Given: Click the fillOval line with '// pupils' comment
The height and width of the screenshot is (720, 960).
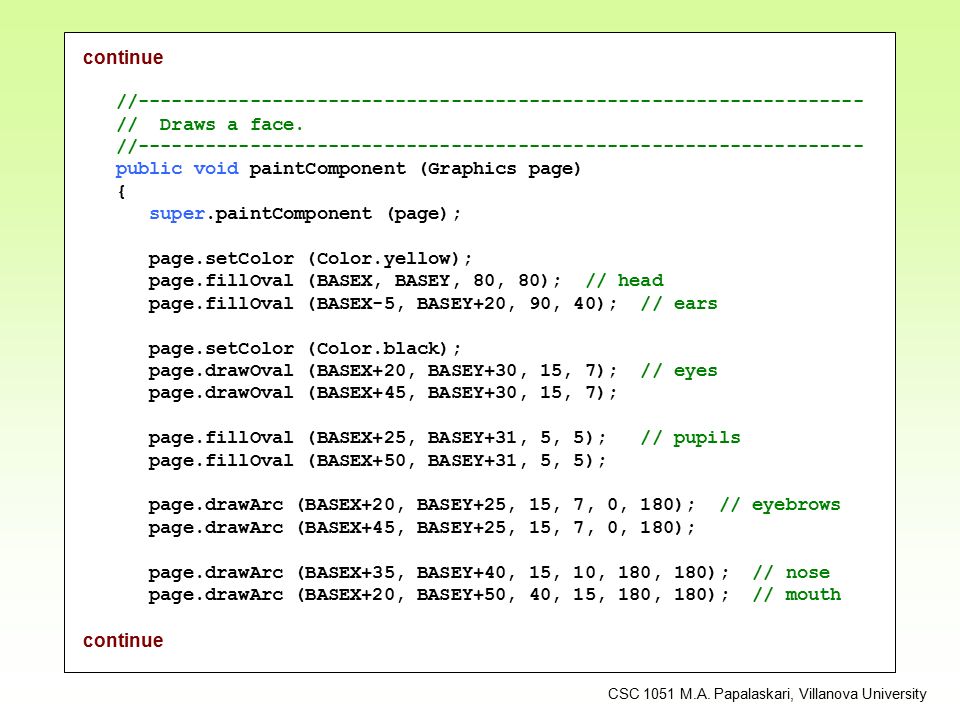Looking at the screenshot, I should 444,438.
